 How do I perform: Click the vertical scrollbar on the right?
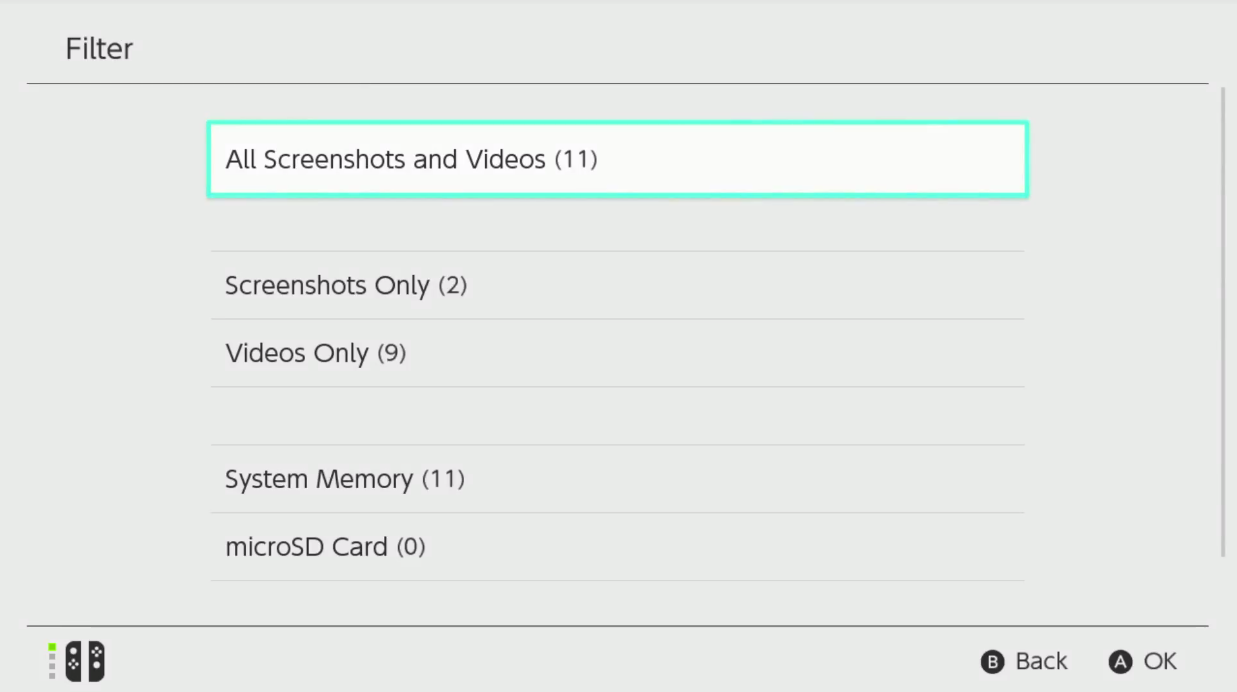point(1223,322)
